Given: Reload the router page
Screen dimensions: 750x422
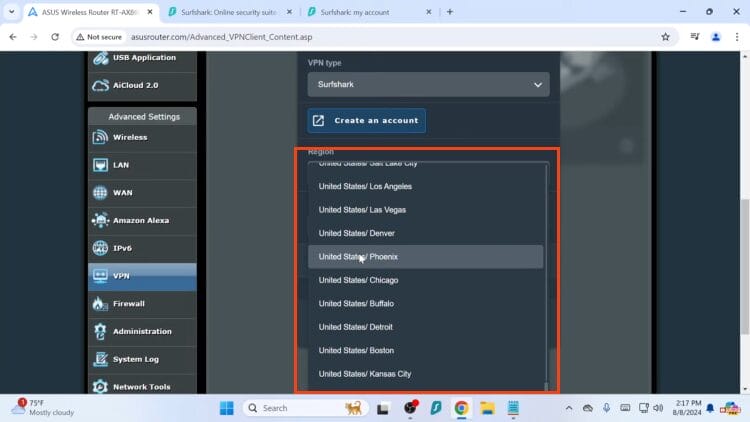Looking at the screenshot, I should (x=55, y=37).
